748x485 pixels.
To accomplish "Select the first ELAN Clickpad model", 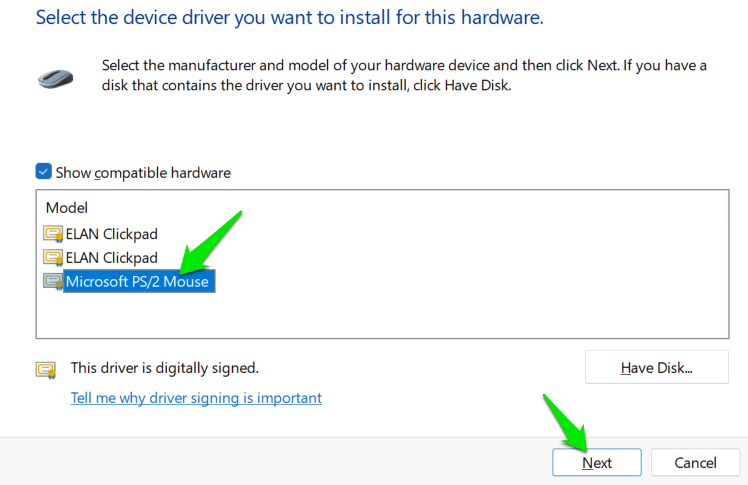I will pyautogui.click(x=111, y=234).
